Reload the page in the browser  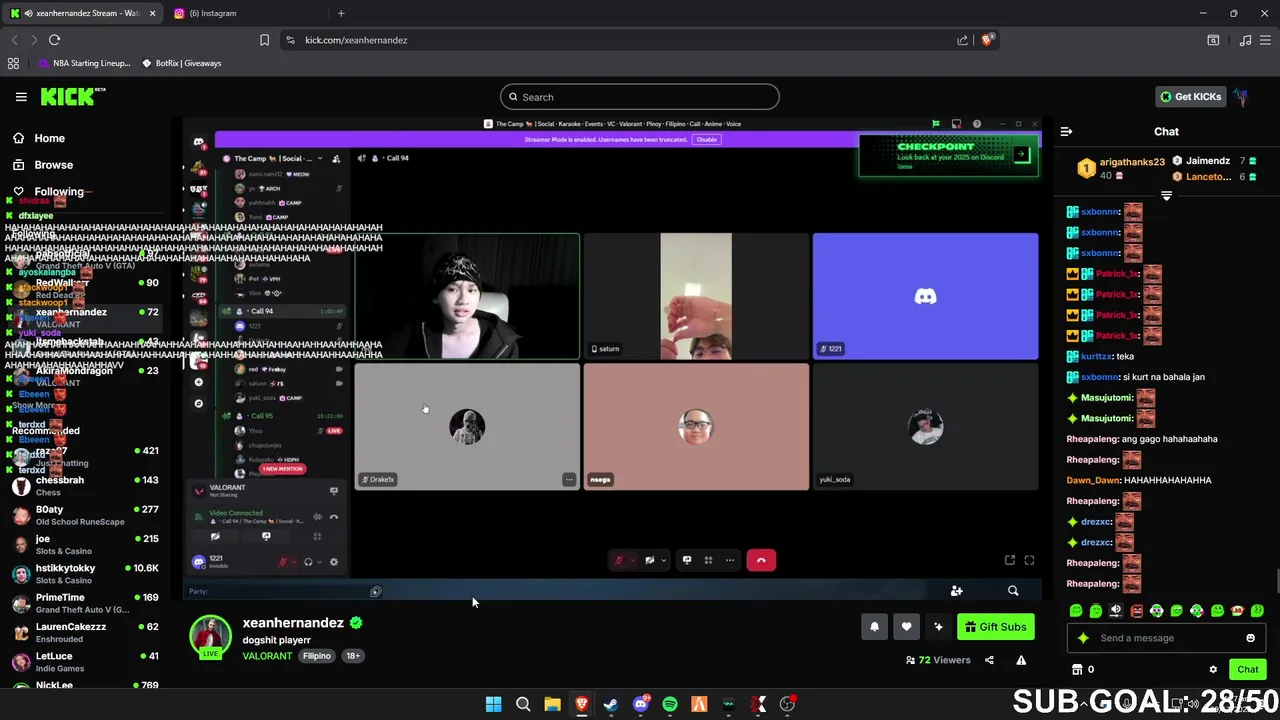[54, 40]
